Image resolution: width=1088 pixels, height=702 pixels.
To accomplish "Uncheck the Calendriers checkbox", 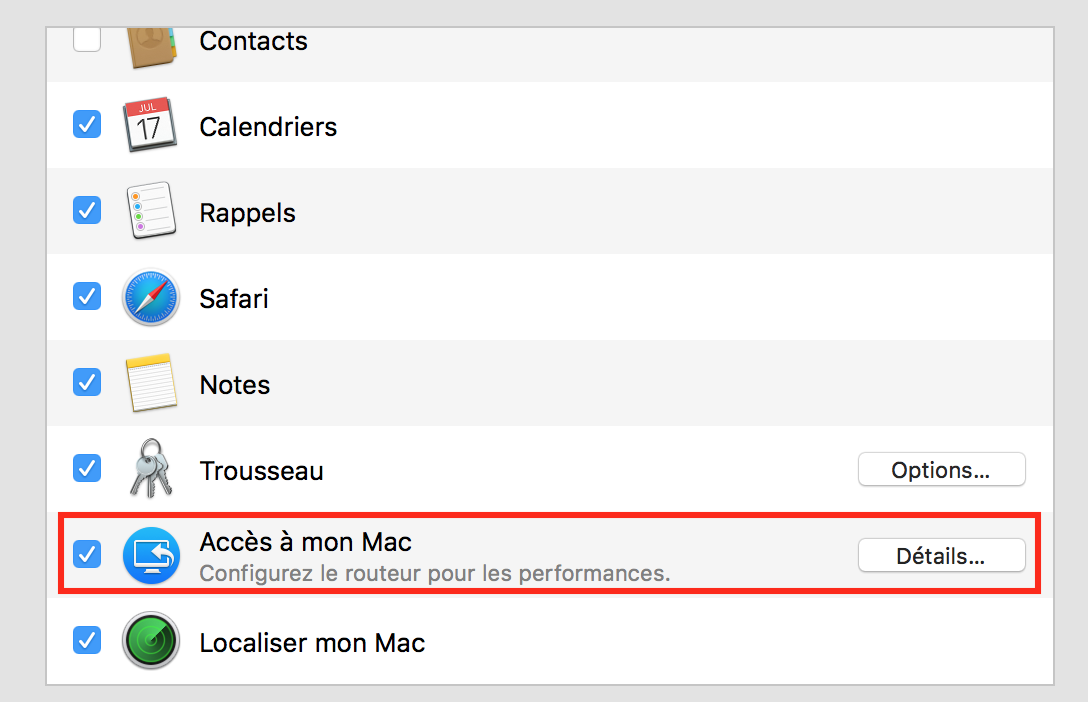I will [87, 125].
